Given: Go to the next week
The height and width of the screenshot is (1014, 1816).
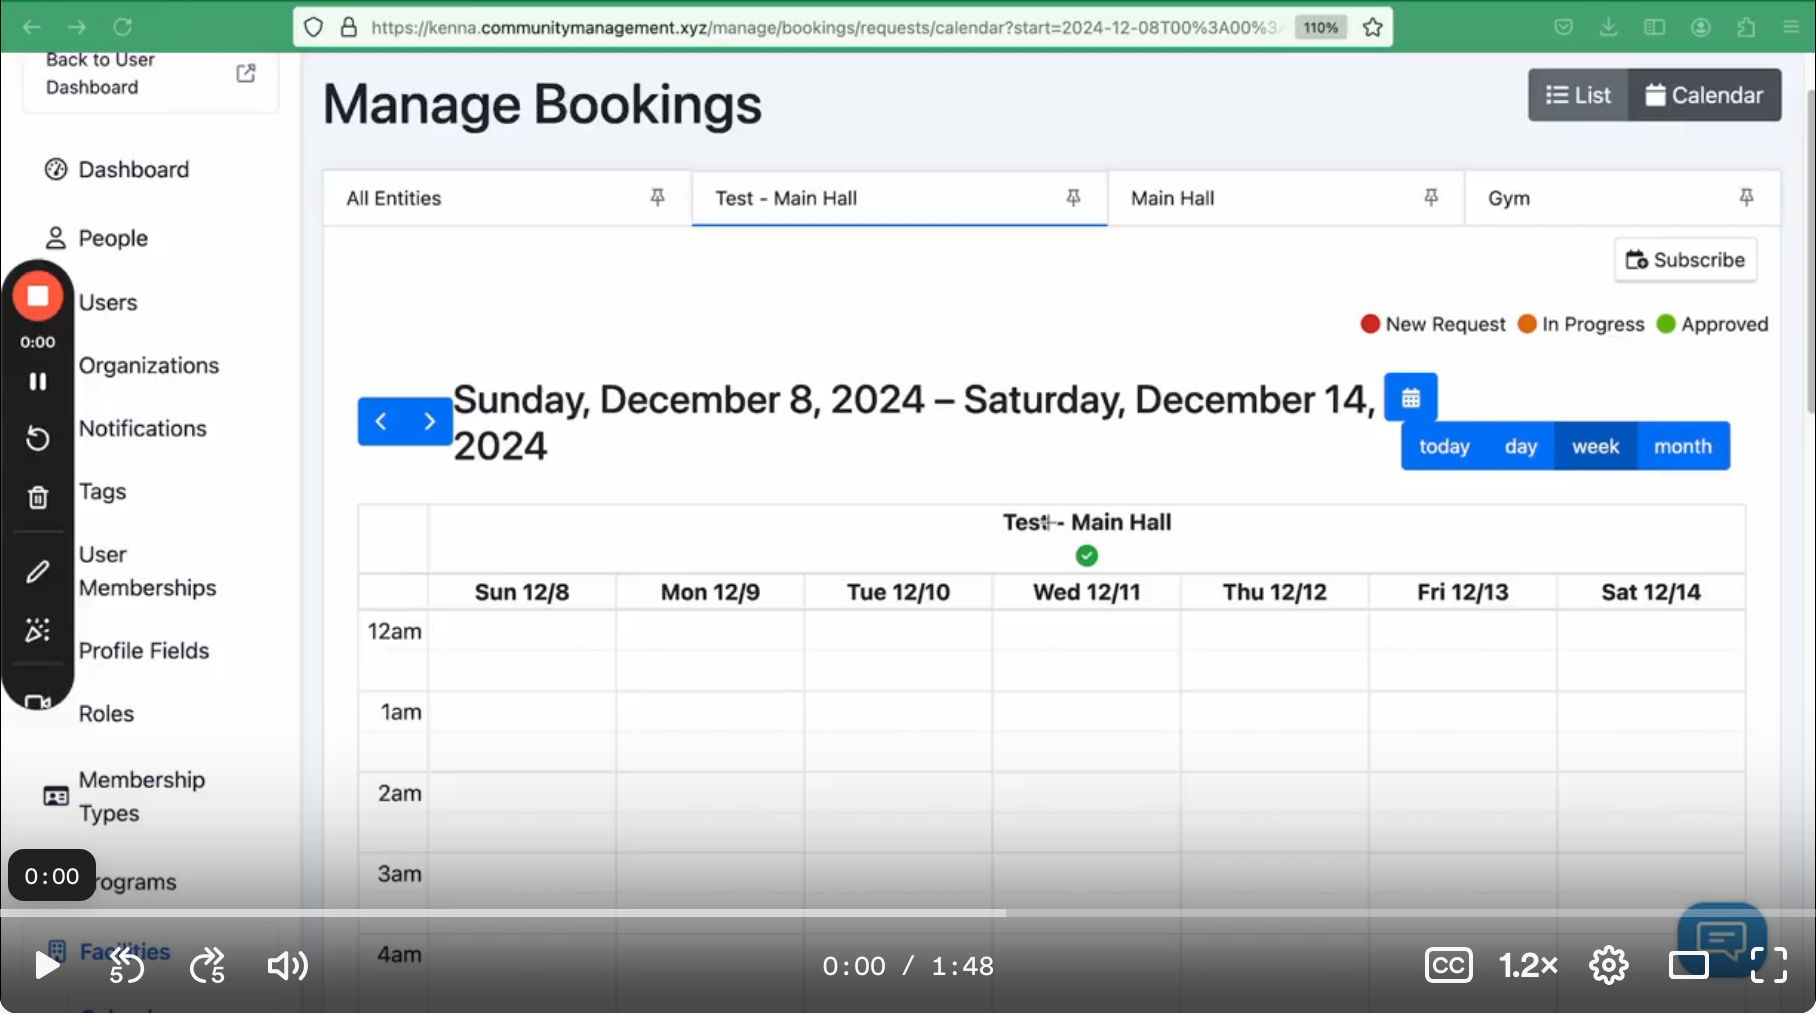Looking at the screenshot, I should click(x=429, y=421).
